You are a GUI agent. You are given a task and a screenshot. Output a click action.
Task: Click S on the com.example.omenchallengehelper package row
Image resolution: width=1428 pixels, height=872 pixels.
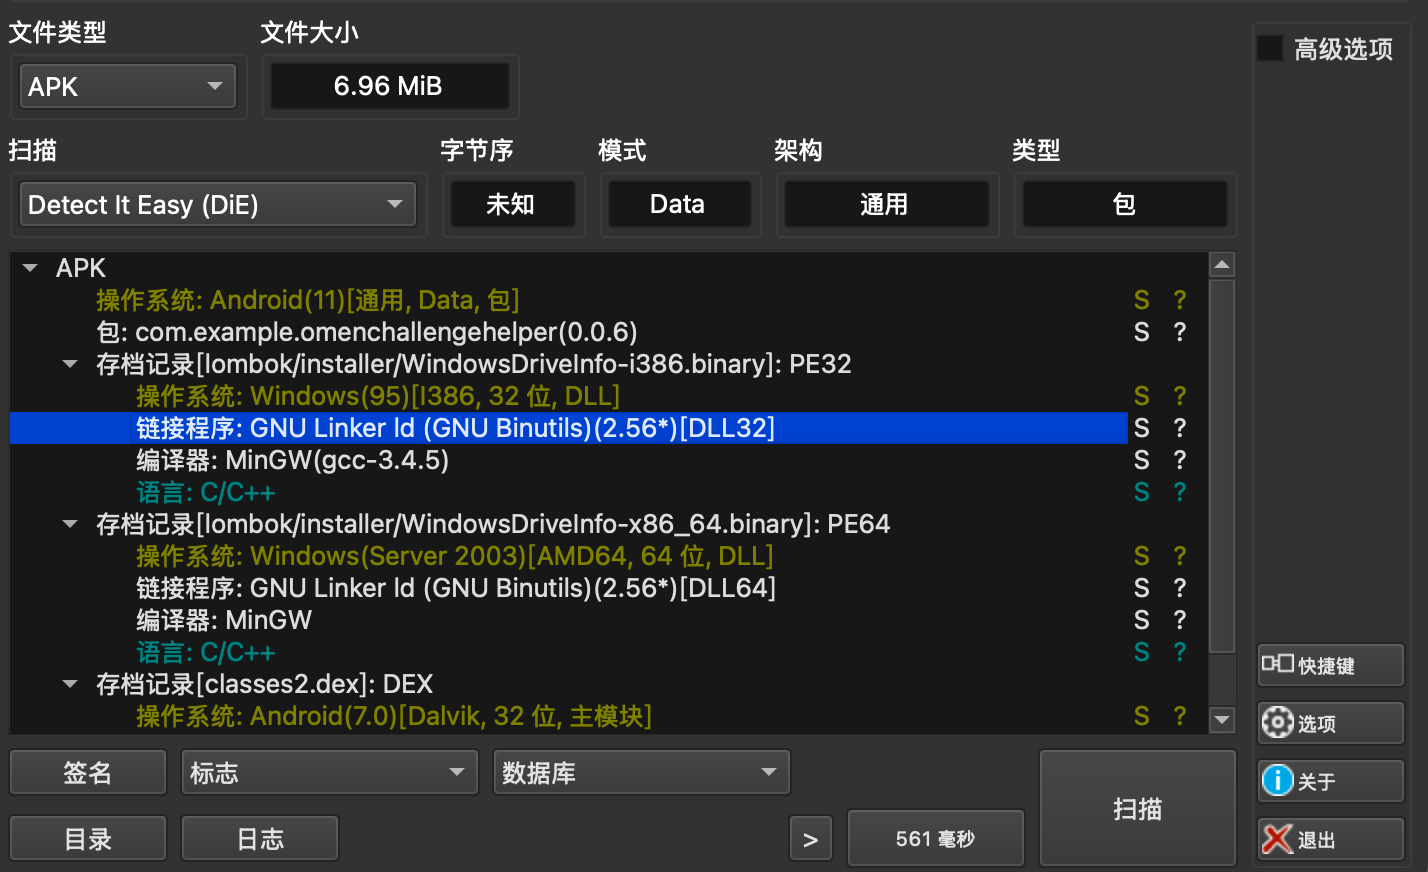[1141, 332]
